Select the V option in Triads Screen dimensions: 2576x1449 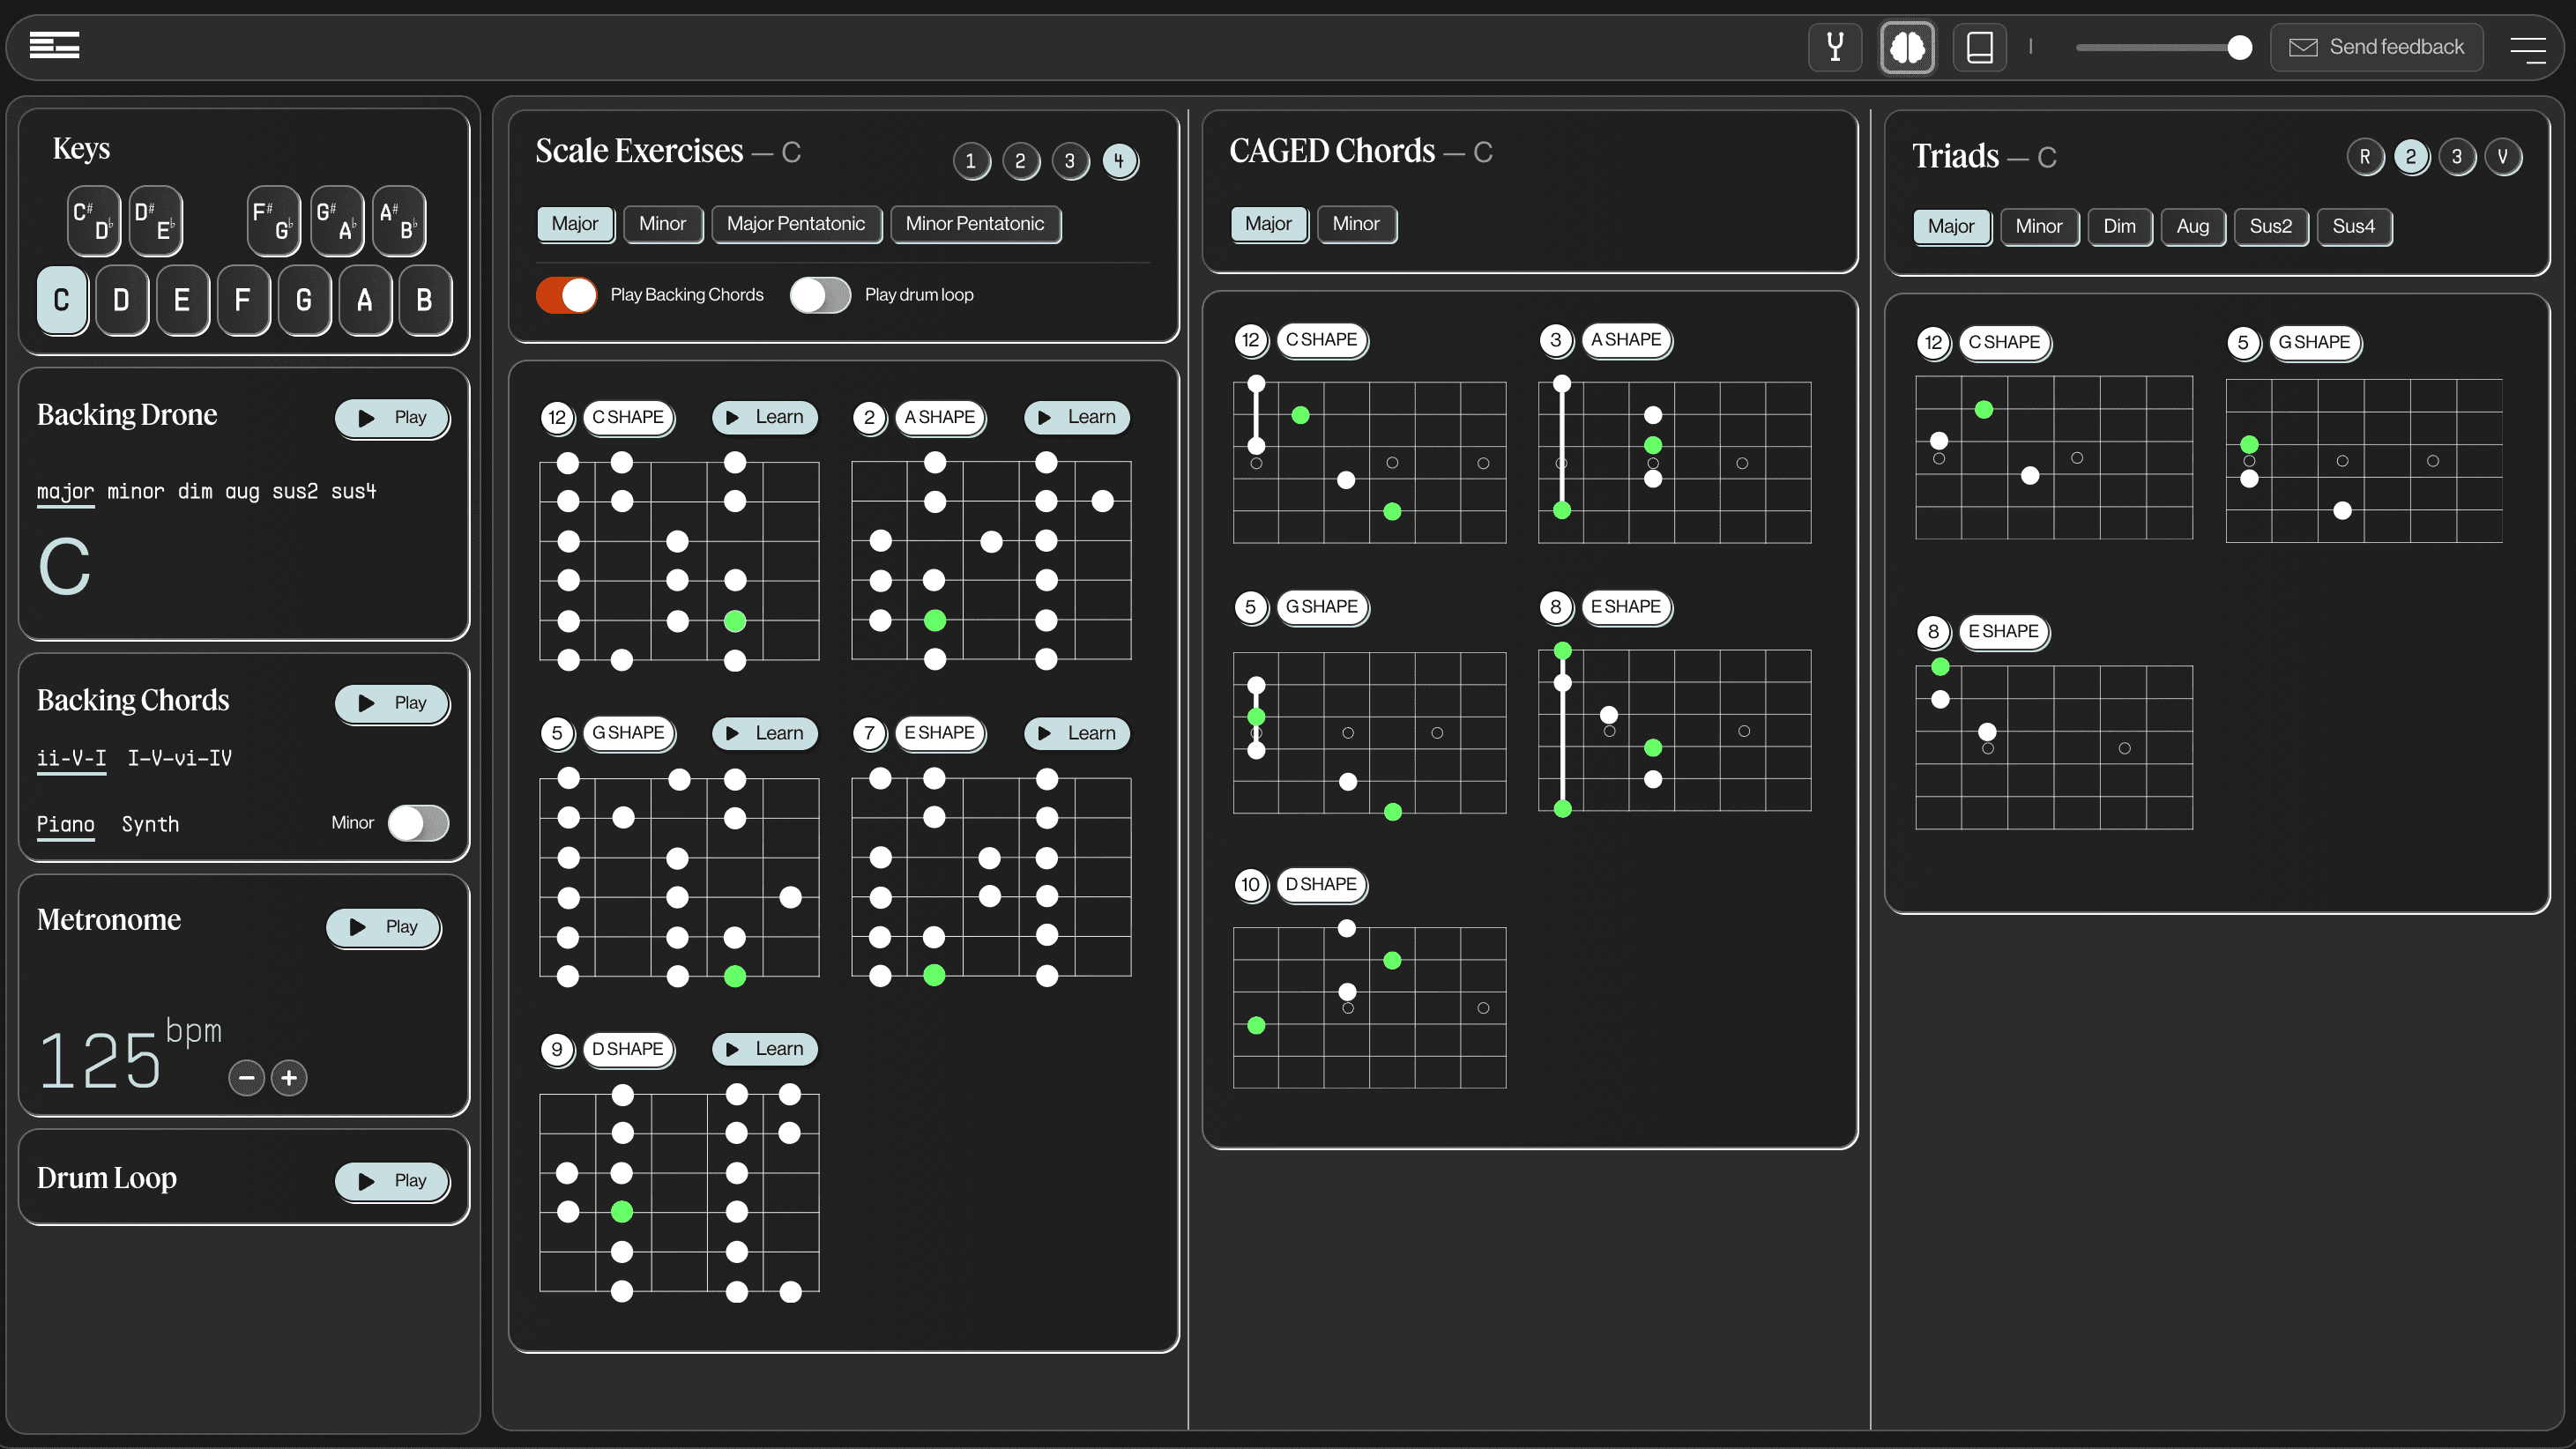tap(2503, 157)
